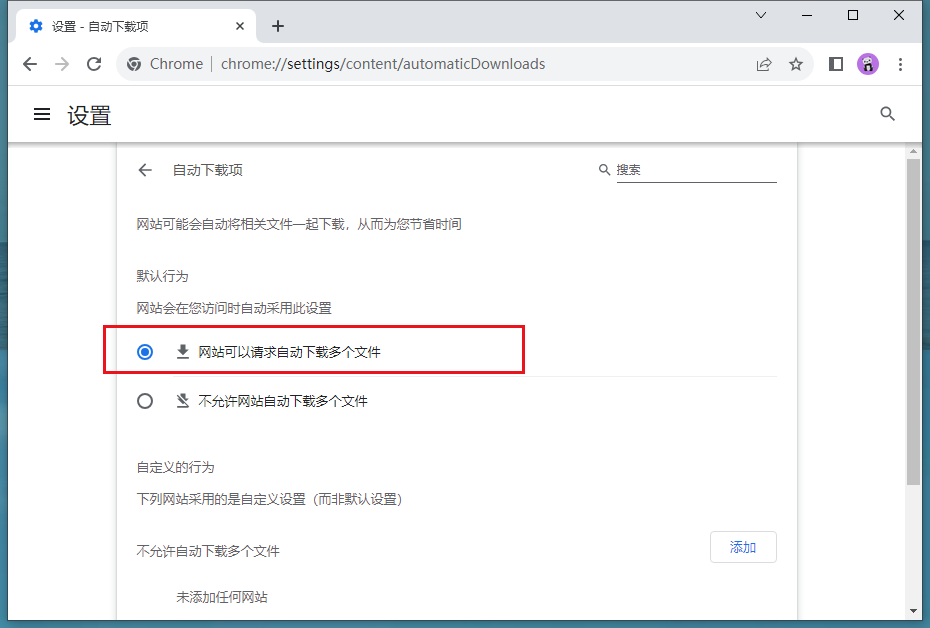
Task: Click the 搜索 input field
Action: 696,170
